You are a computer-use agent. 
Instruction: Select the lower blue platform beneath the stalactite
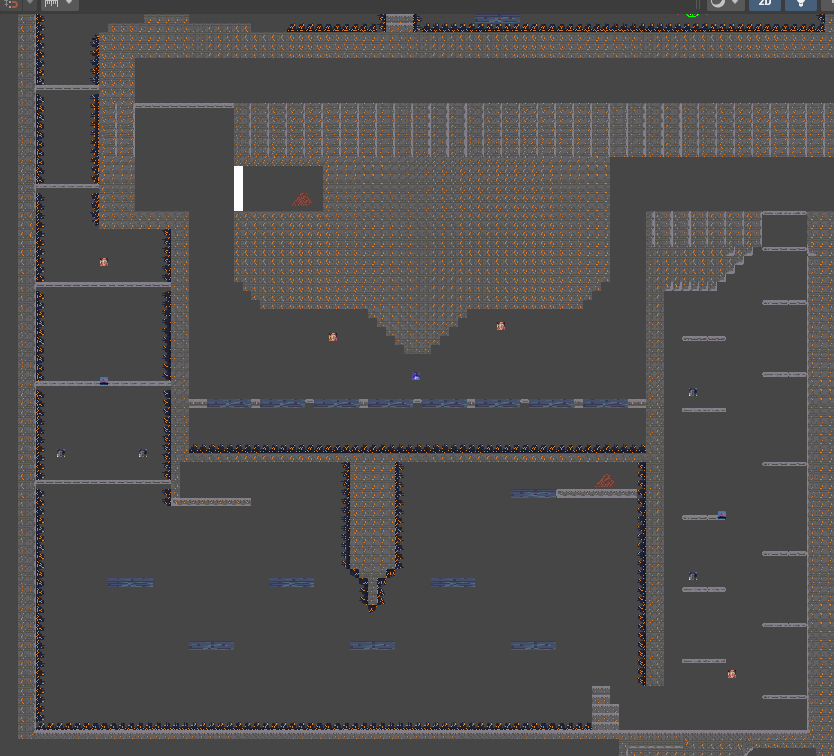pos(372,645)
